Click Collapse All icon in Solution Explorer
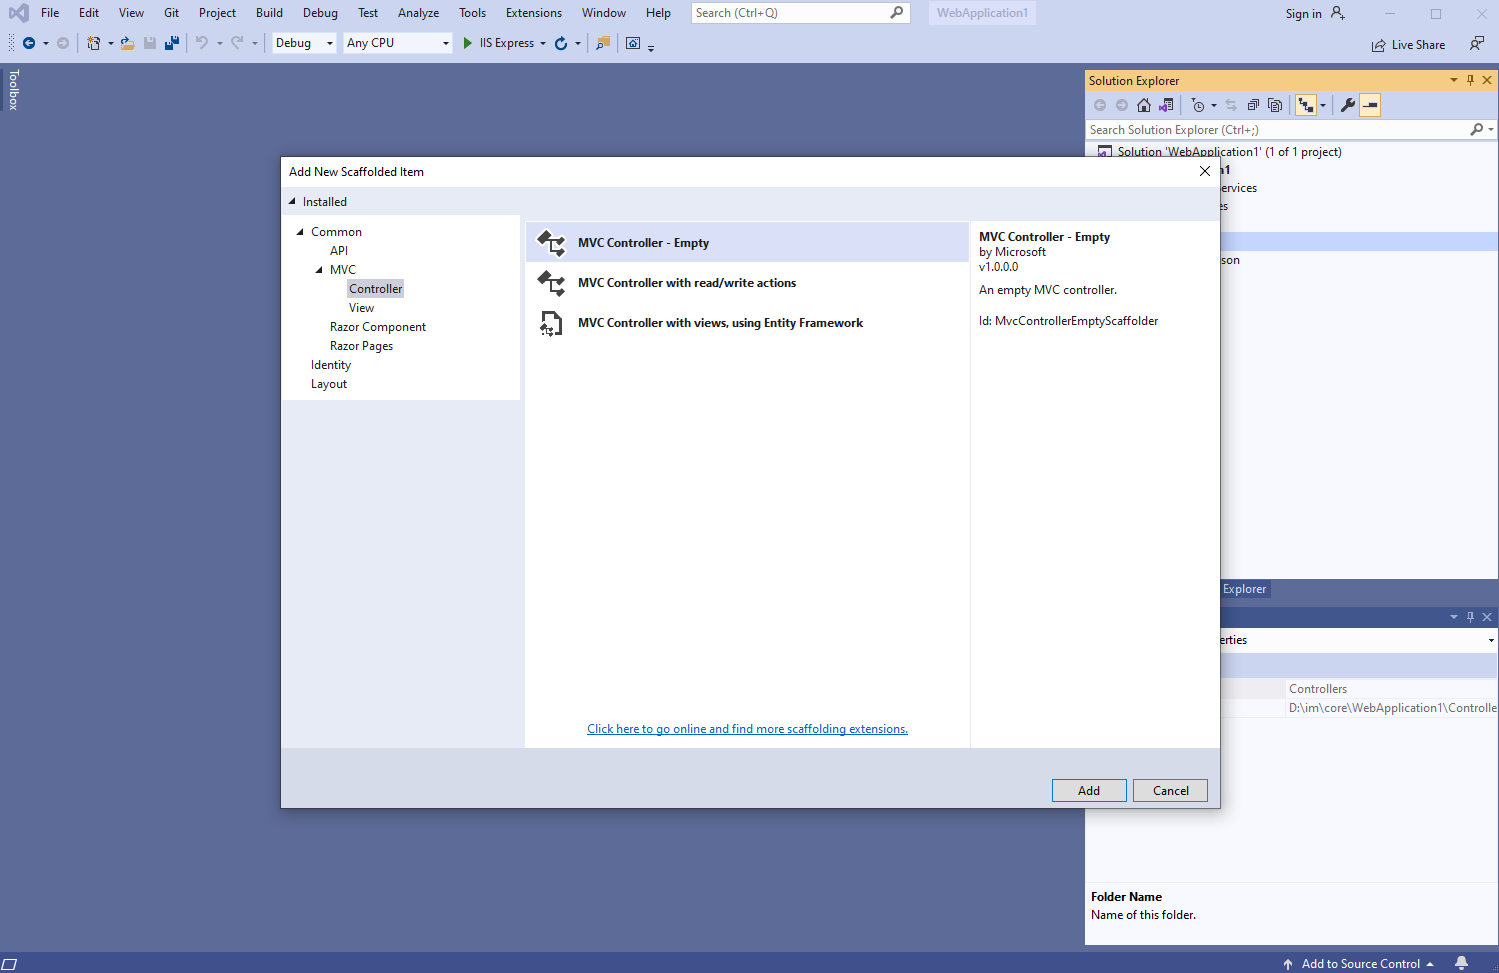Screen dimensions: 1499x973 click(1253, 105)
